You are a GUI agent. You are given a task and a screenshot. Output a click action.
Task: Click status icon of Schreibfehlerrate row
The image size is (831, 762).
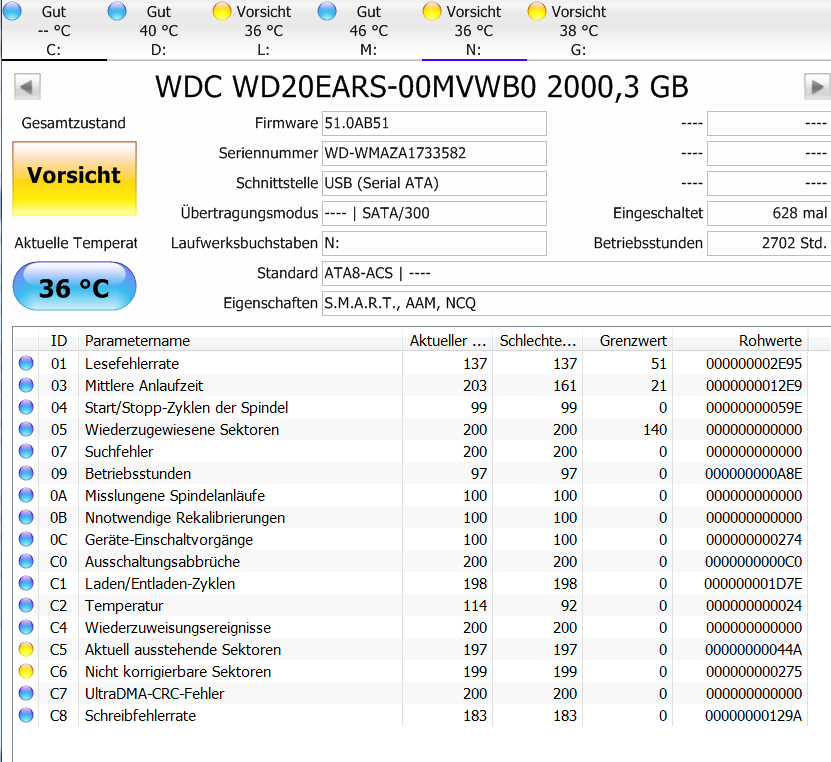pyautogui.click(x=26, y=715)
